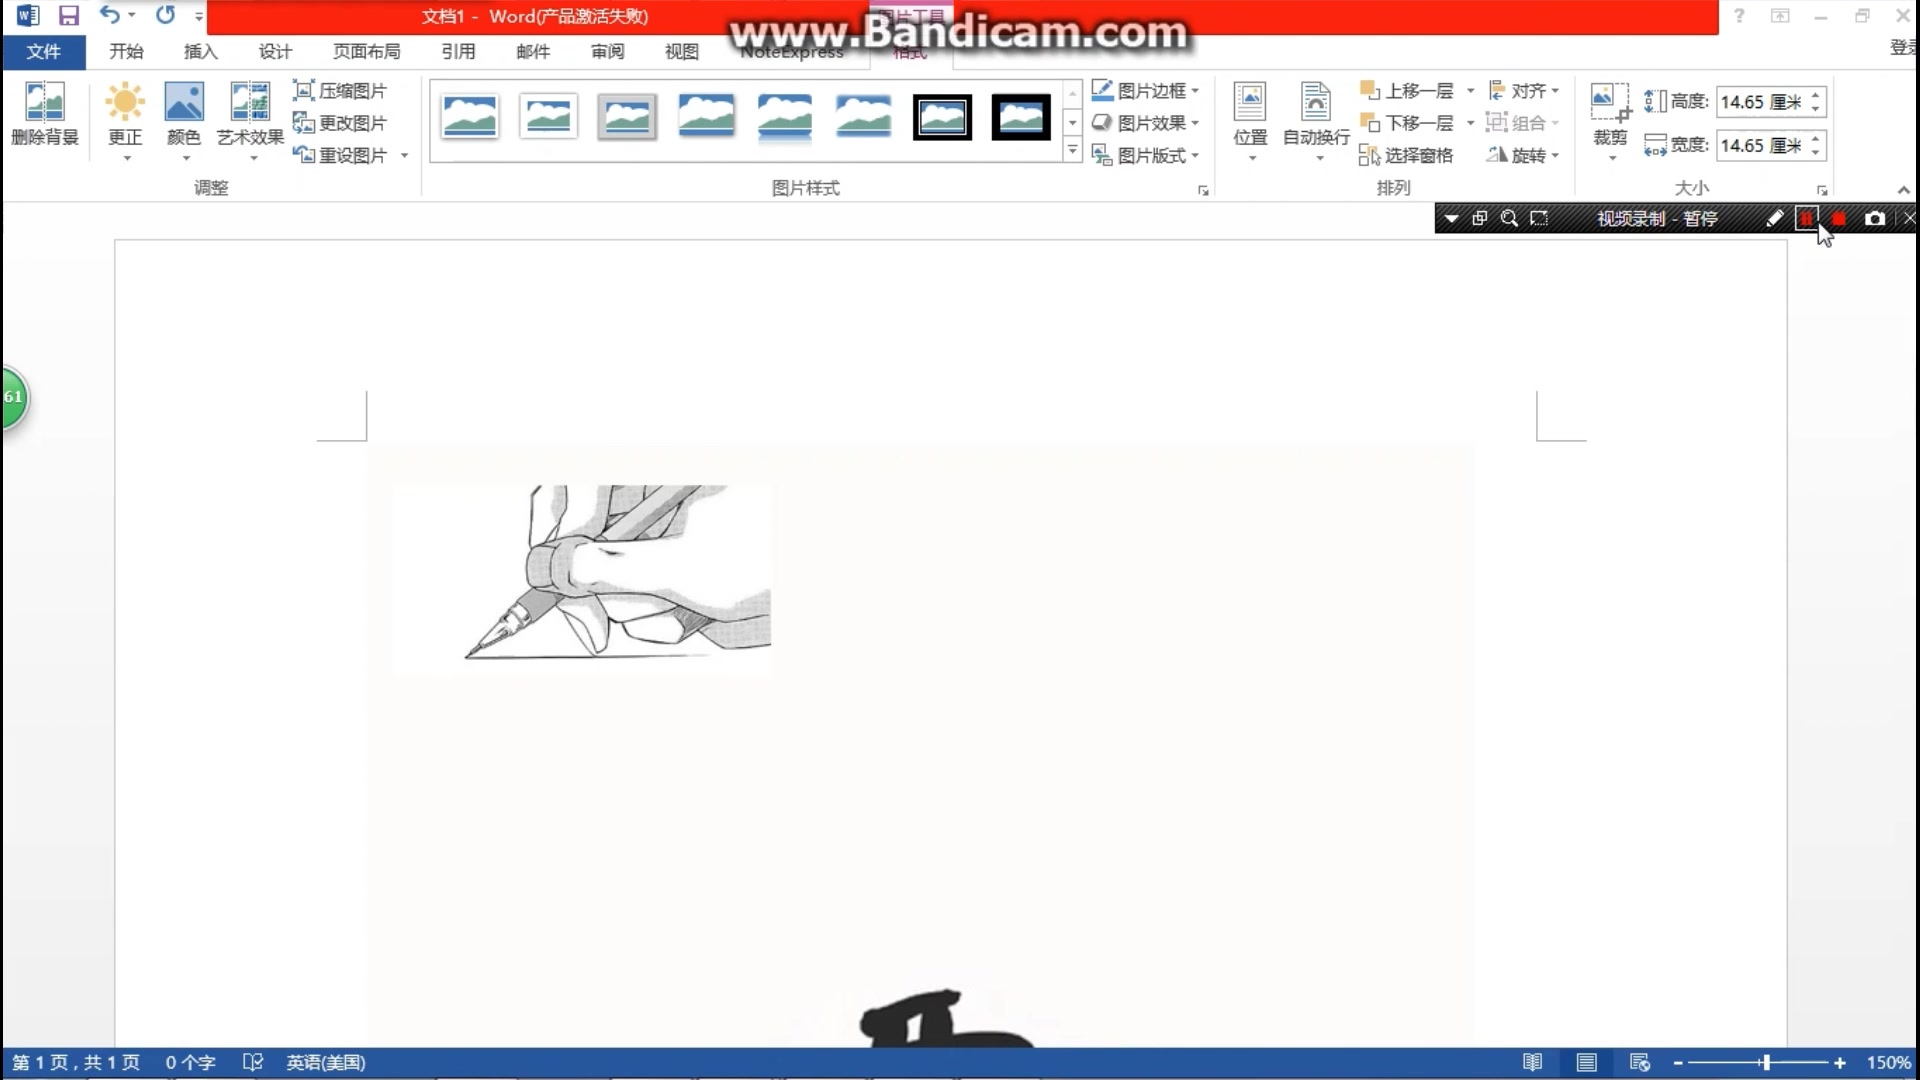Expand Picture Effects (图片效果) dropdown
The width and height of the screenshot is (1920, 1080).
tap(1195, 123)
